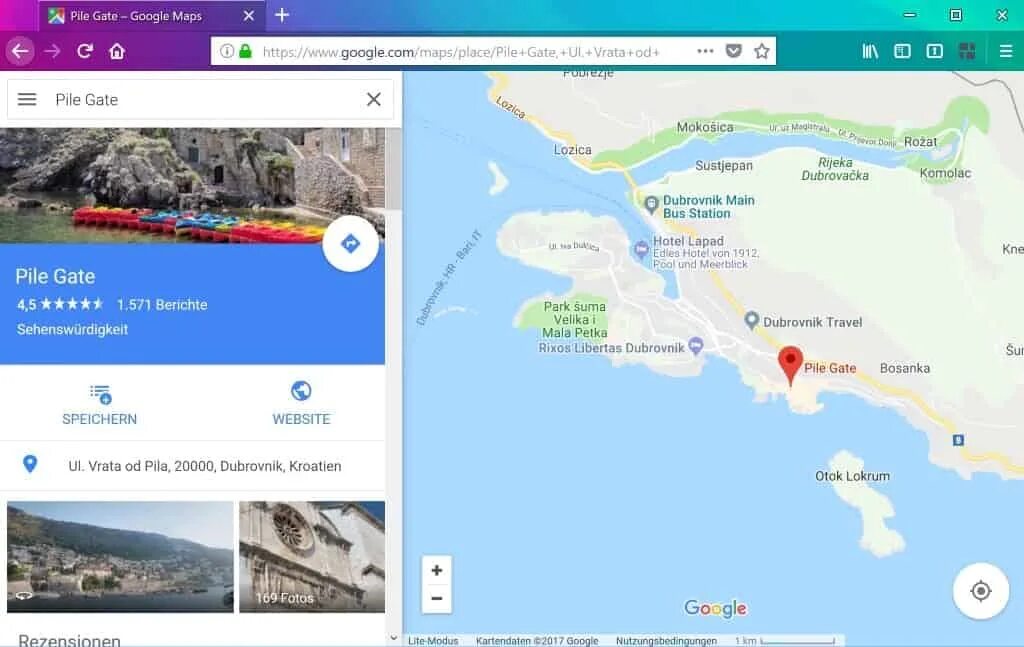Click the scrollbar down arrow of side panel
The height and width of the screenshot is (647, 1024).
tap(393, 639)
